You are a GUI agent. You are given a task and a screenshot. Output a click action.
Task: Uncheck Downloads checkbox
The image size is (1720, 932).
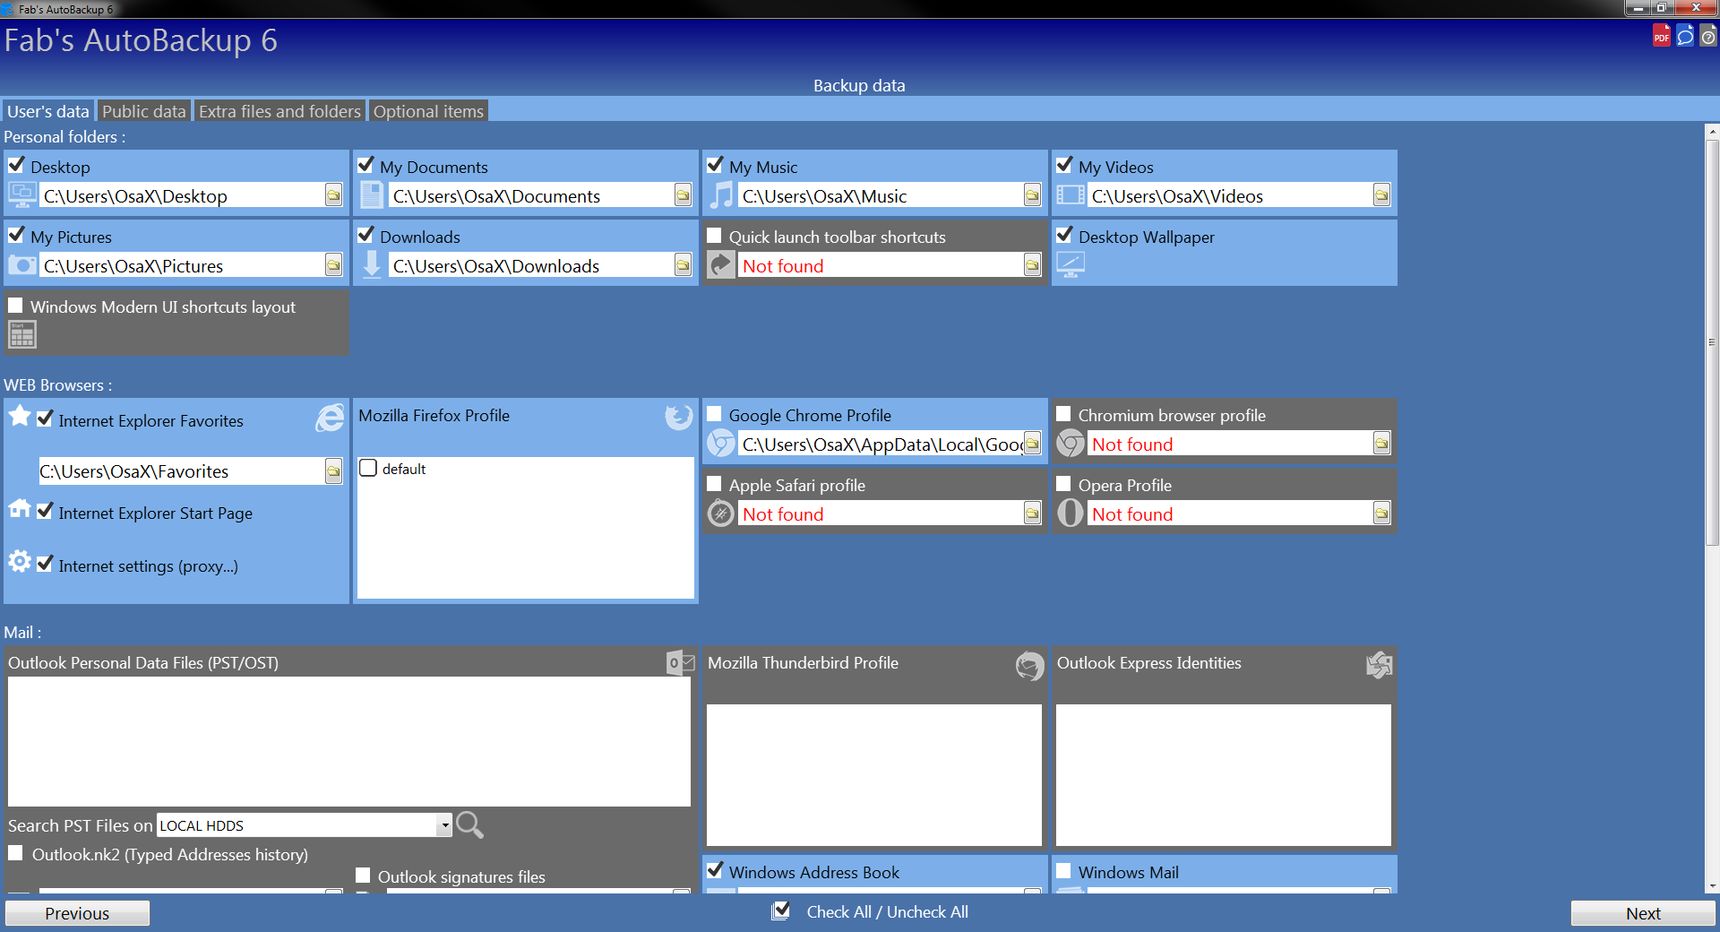pos(365,235)
